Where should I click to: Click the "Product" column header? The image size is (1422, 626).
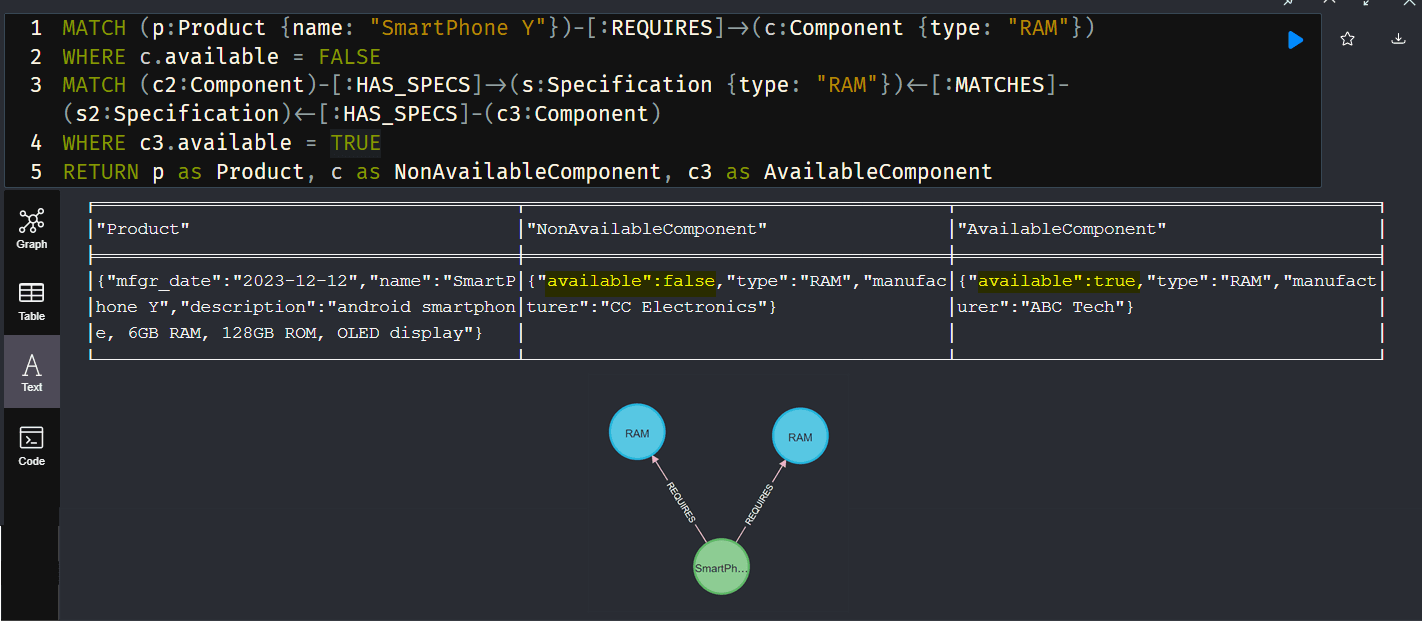(x=142, y=229)
